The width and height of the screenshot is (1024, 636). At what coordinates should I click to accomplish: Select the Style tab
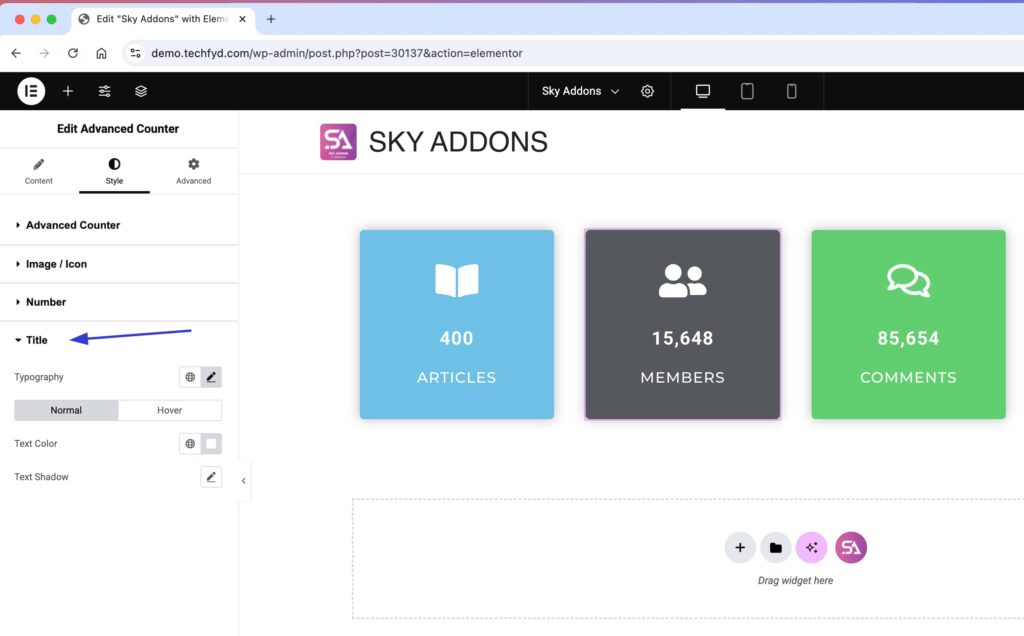[x=114, y=172]
